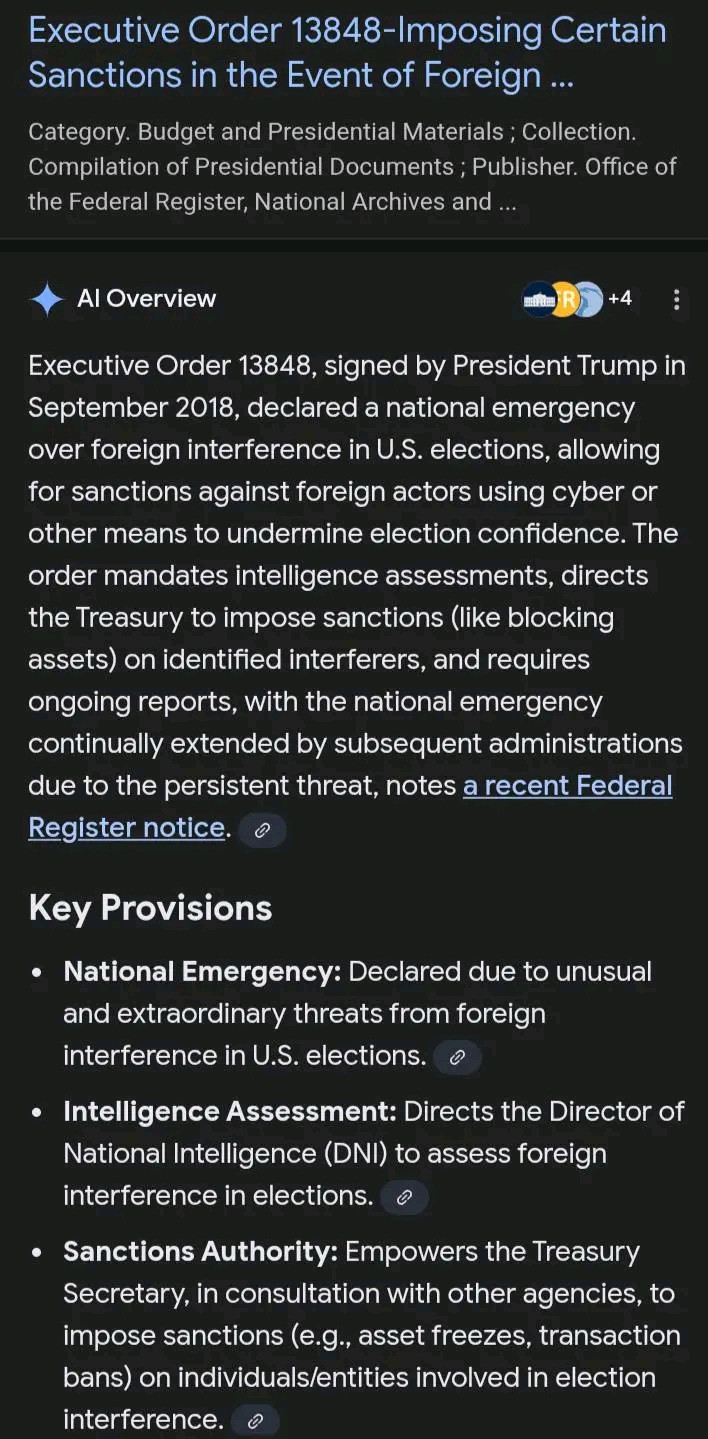Viewport: 708px width, 1439px height.
Task: Open National Emergency bullet's citation link icon
Action: tap(457, 1057)
